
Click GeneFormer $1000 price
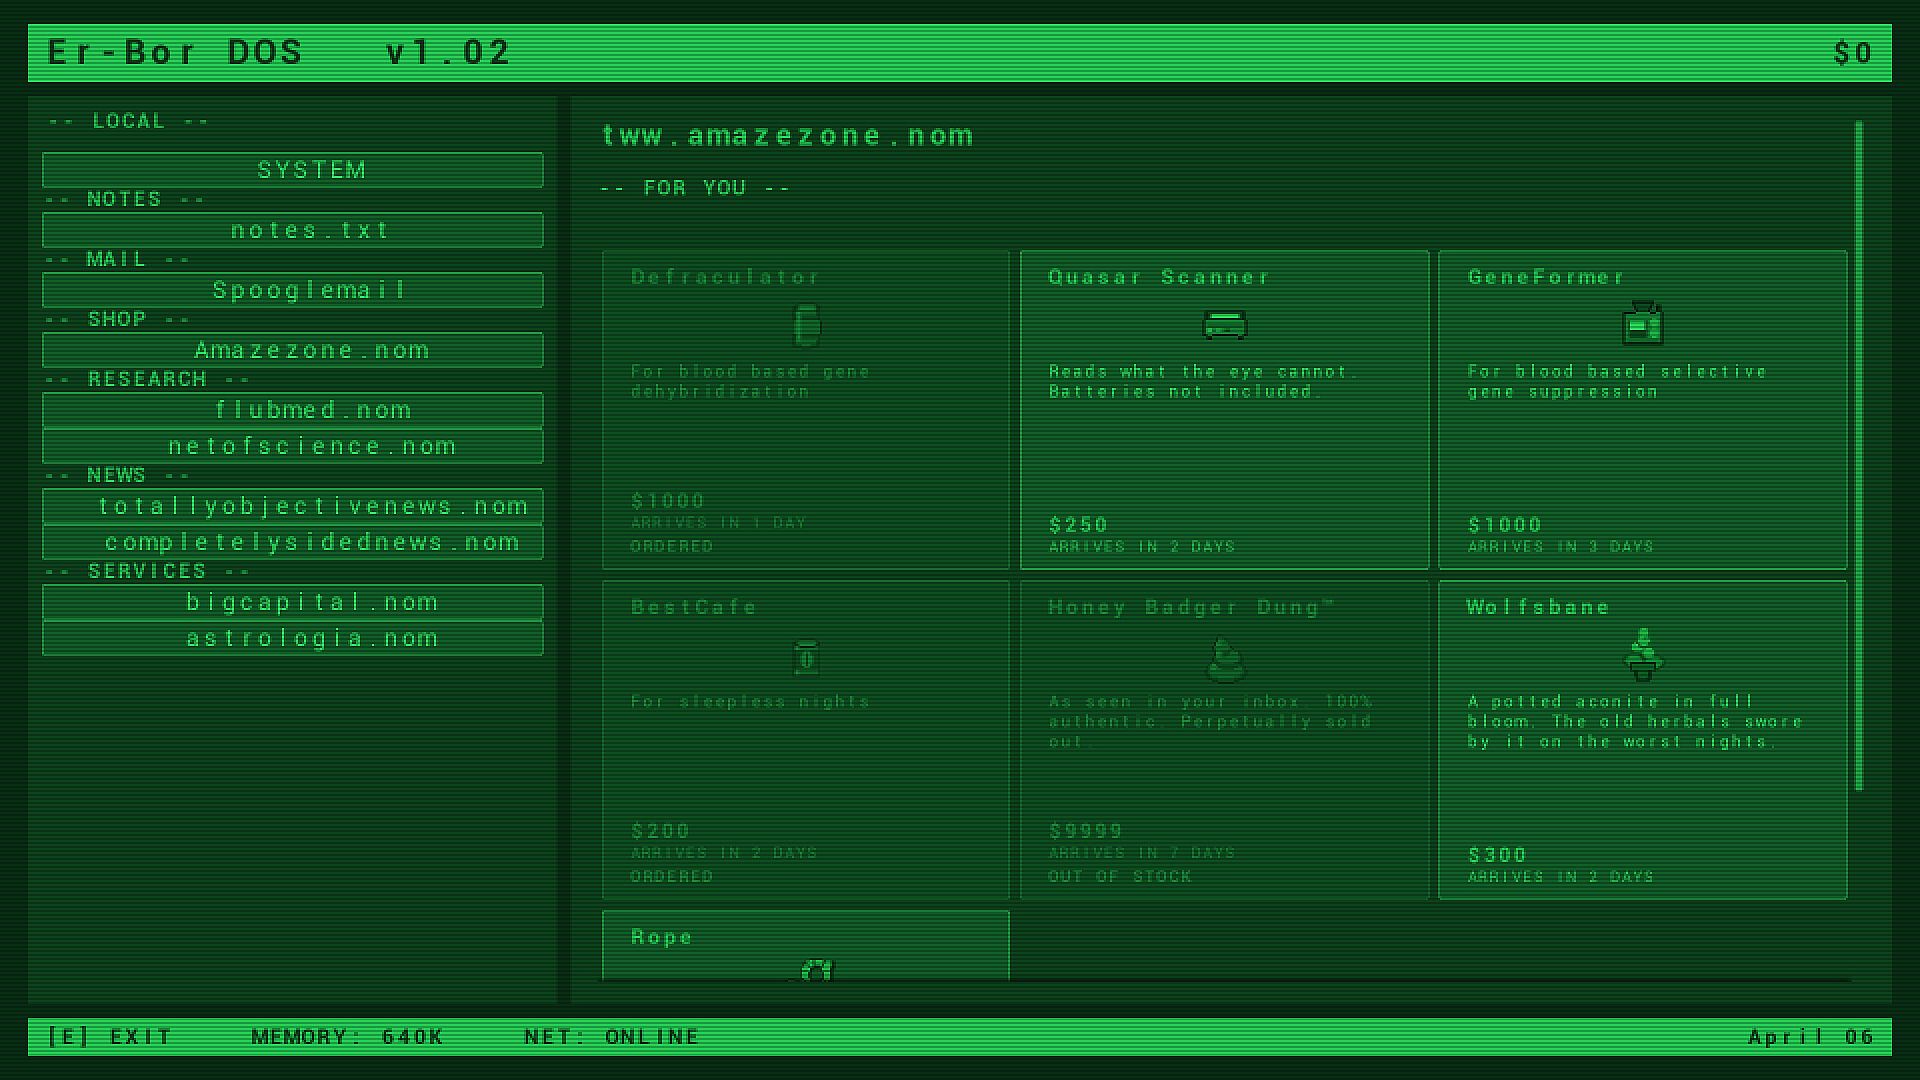coord(1505,525)
